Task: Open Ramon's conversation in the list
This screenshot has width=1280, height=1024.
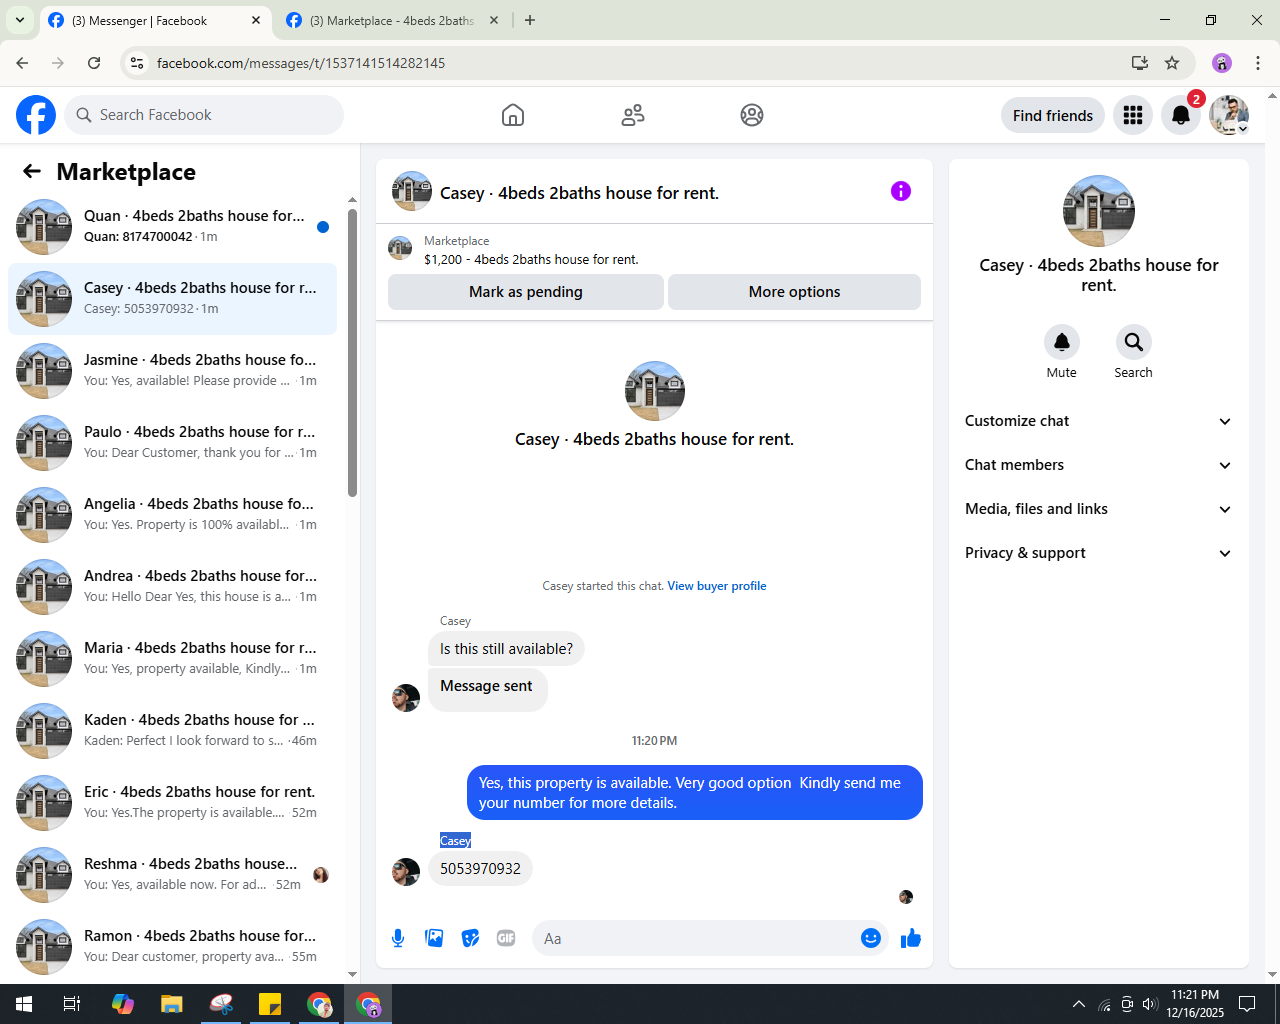Action: tap(172, 947)
